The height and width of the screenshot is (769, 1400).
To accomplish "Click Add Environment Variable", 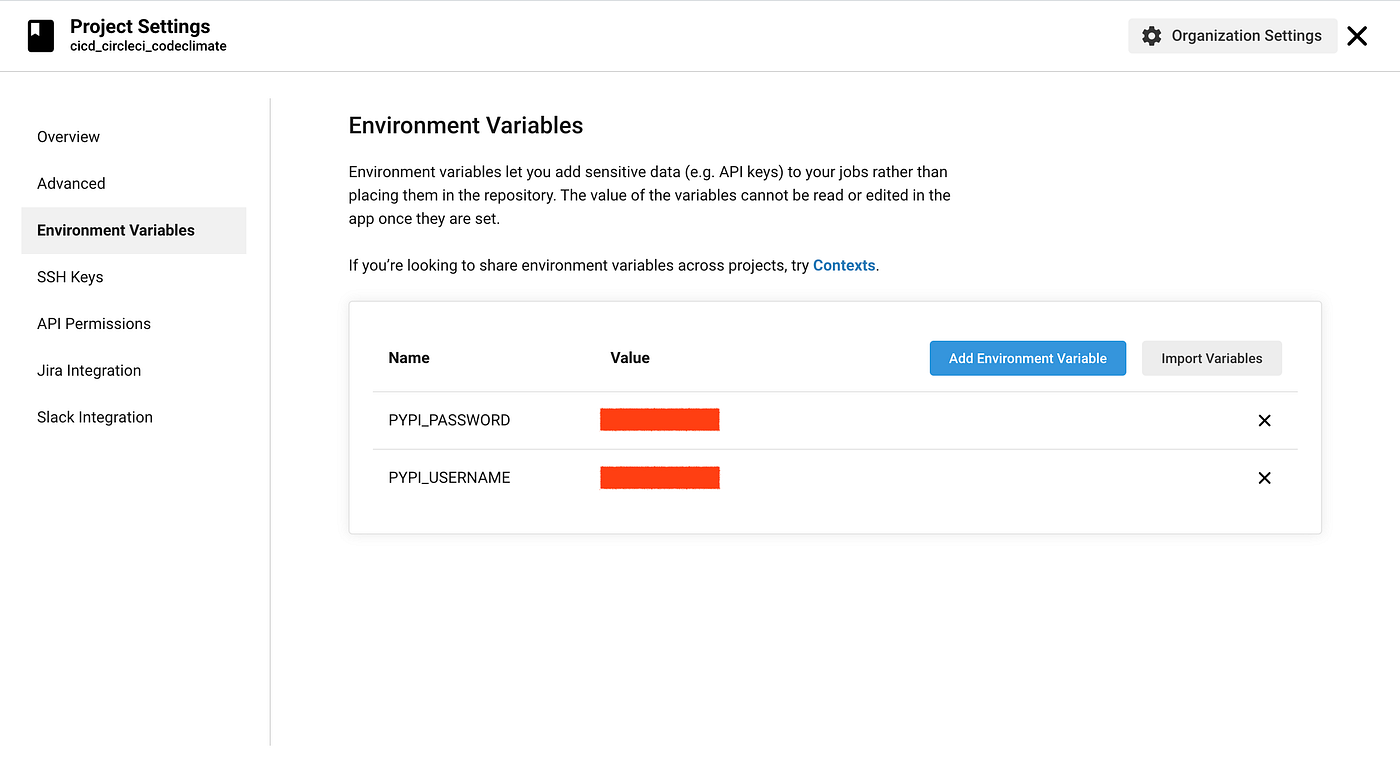I will click(x=1027, y=357).
